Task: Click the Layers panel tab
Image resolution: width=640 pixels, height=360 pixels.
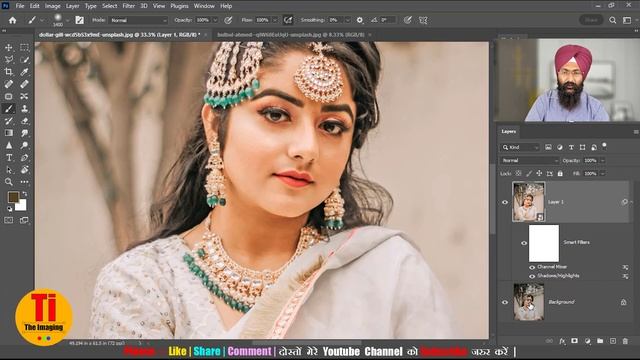Action: 509,131
